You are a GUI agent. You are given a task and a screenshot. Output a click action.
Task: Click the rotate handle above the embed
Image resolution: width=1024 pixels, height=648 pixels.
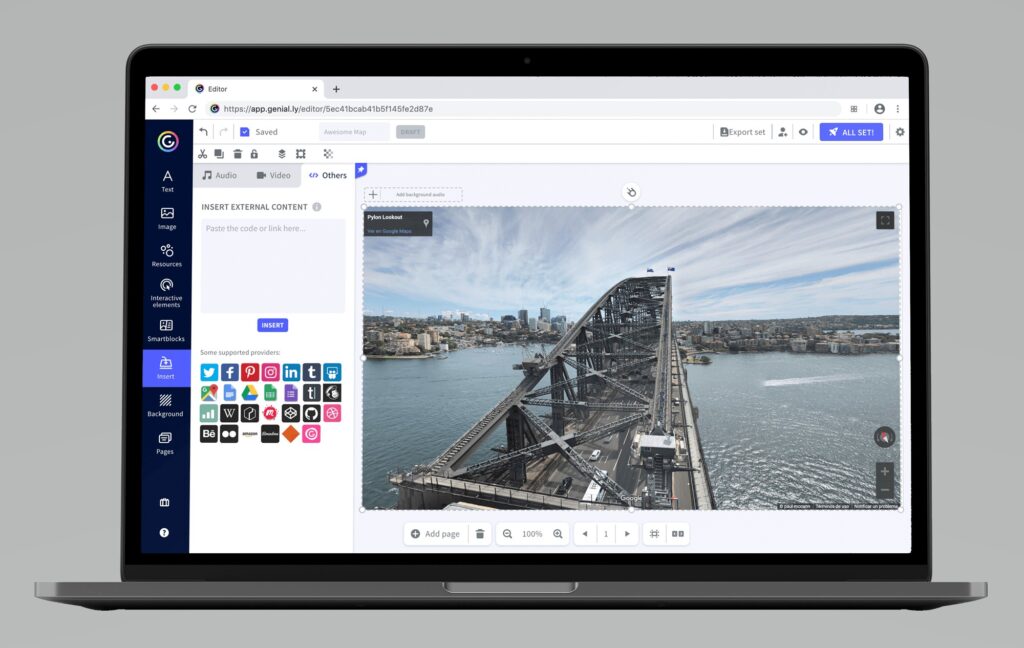pyautogui.click(x=631, y=192)
